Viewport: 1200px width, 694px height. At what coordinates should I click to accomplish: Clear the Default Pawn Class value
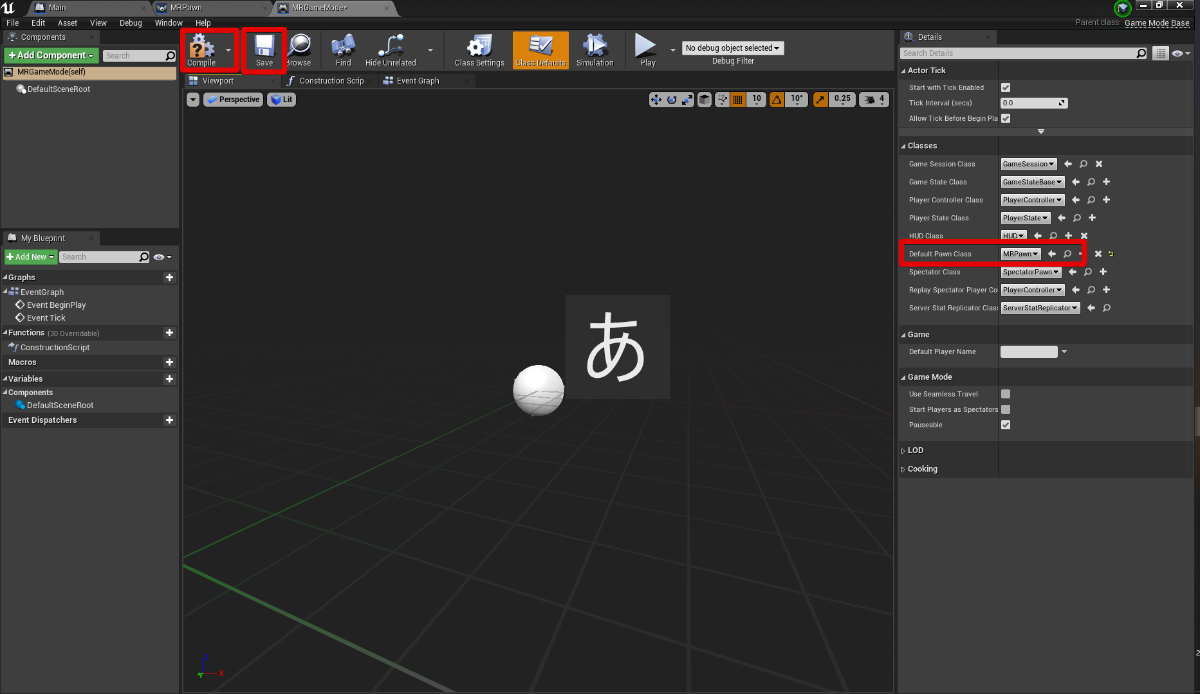pos(1098,254)
